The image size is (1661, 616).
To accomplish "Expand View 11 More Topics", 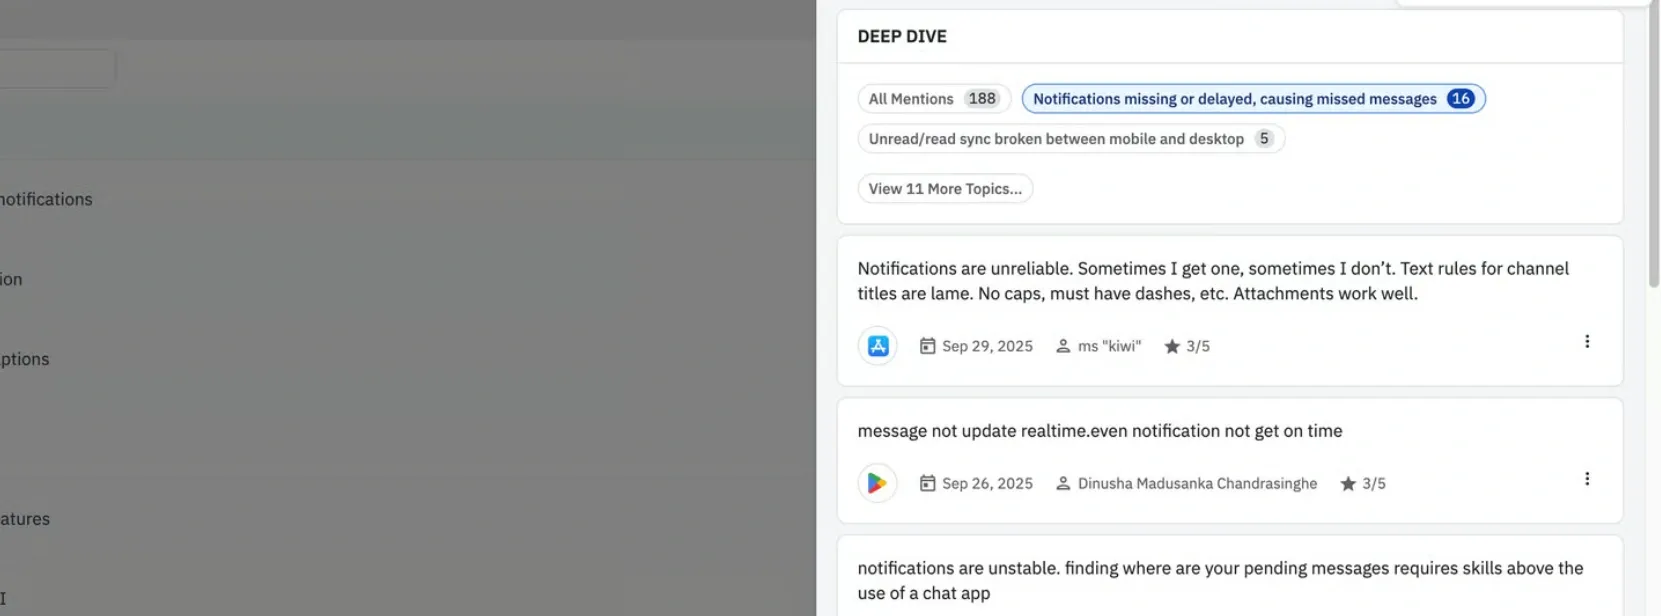I will (x=945, y=189).
